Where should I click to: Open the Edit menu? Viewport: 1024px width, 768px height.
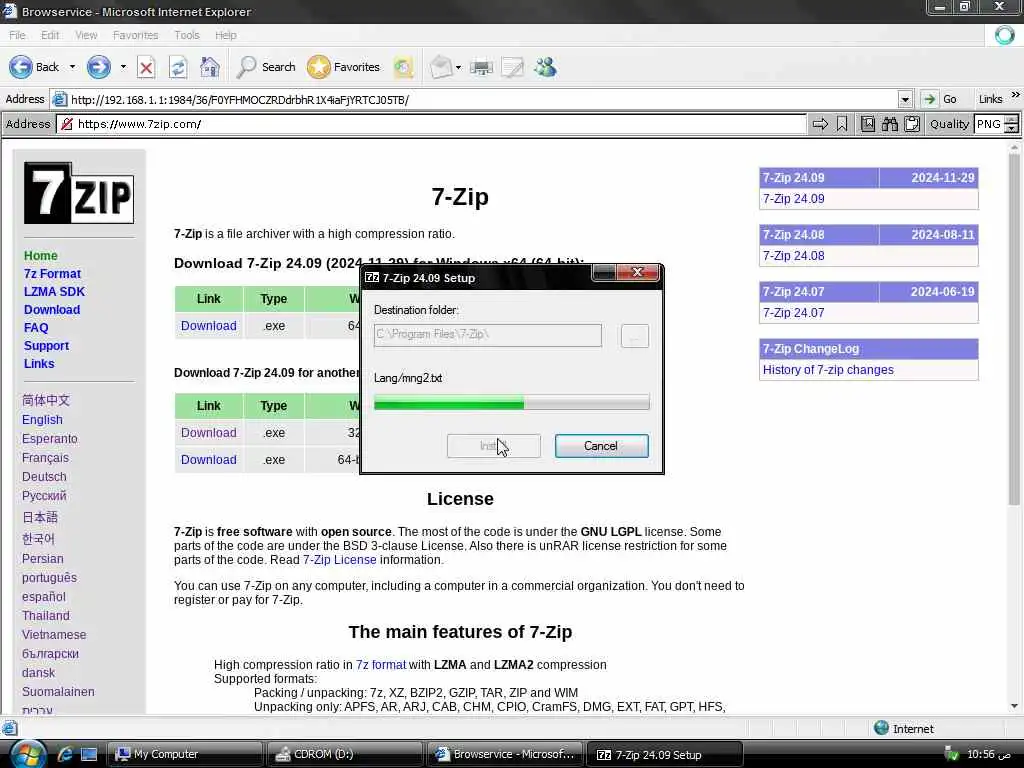50,35
